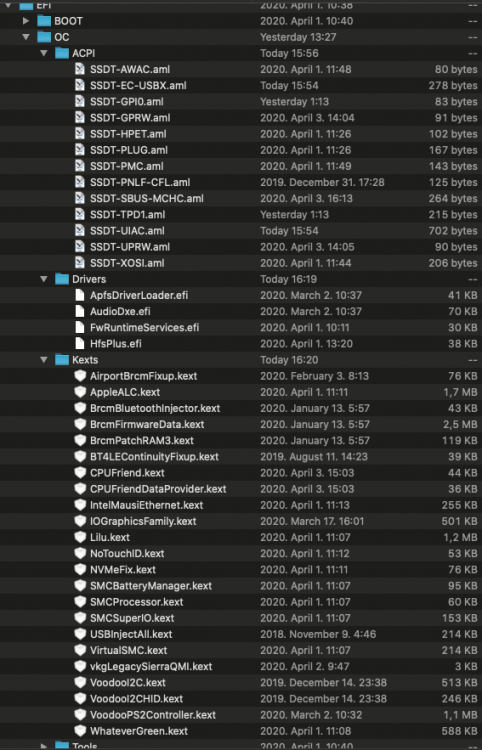Screen dimensions: 482x750
Task: Click the SSDT-PNLF-CFL.aml file icon
Action: point(80,182)
